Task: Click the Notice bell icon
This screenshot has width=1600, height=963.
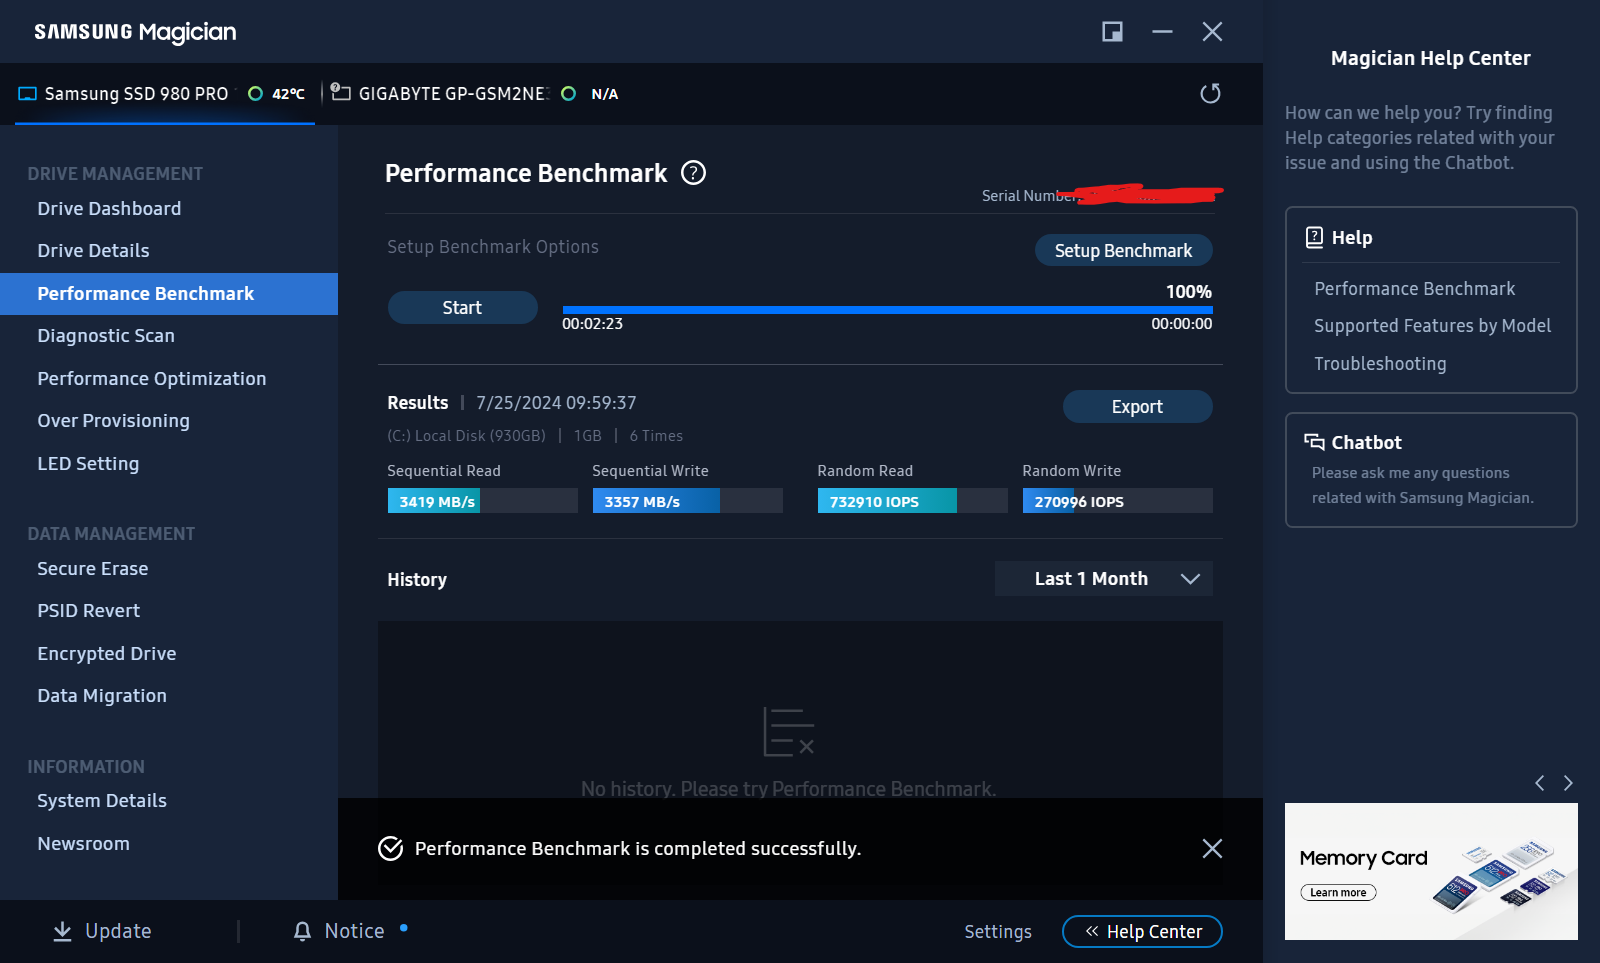Action: 302,931
